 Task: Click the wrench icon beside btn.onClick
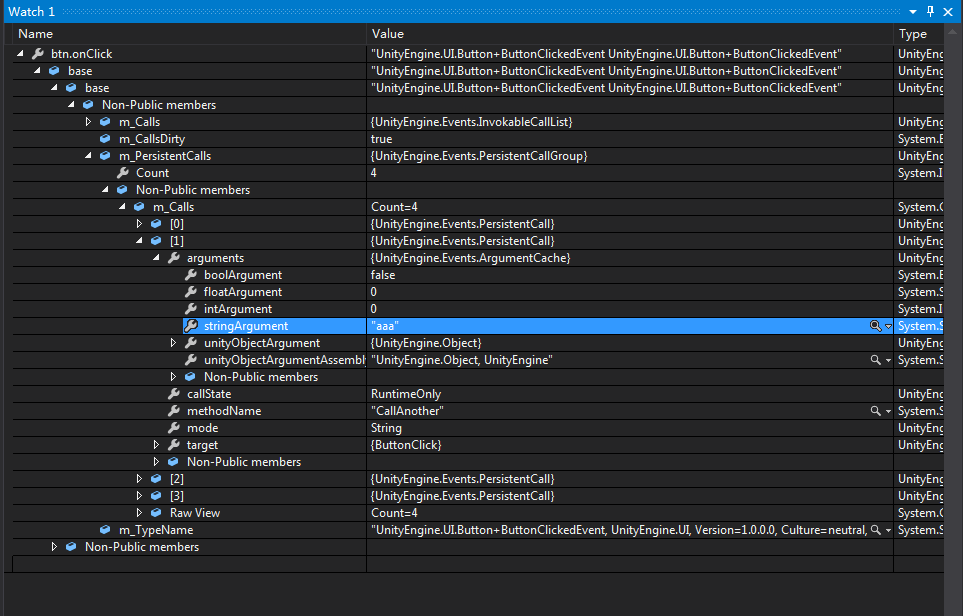pos(38,54)
